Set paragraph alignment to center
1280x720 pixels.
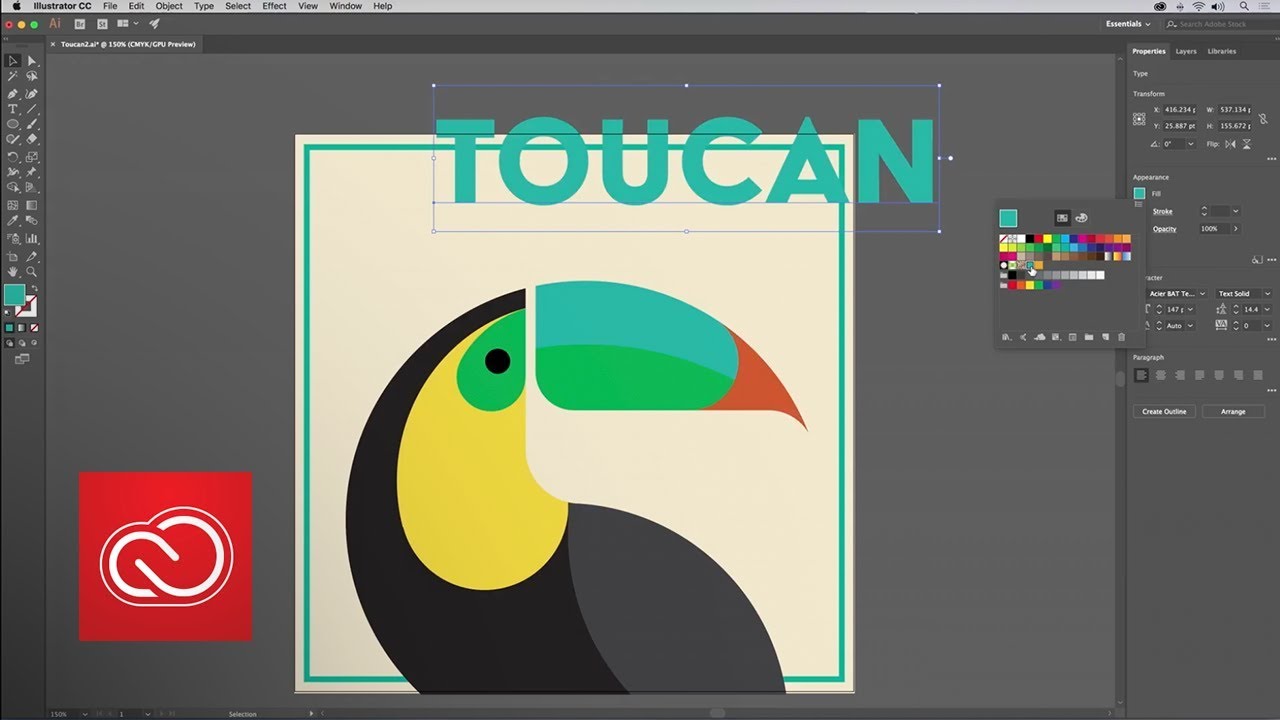pos(1161,375)
